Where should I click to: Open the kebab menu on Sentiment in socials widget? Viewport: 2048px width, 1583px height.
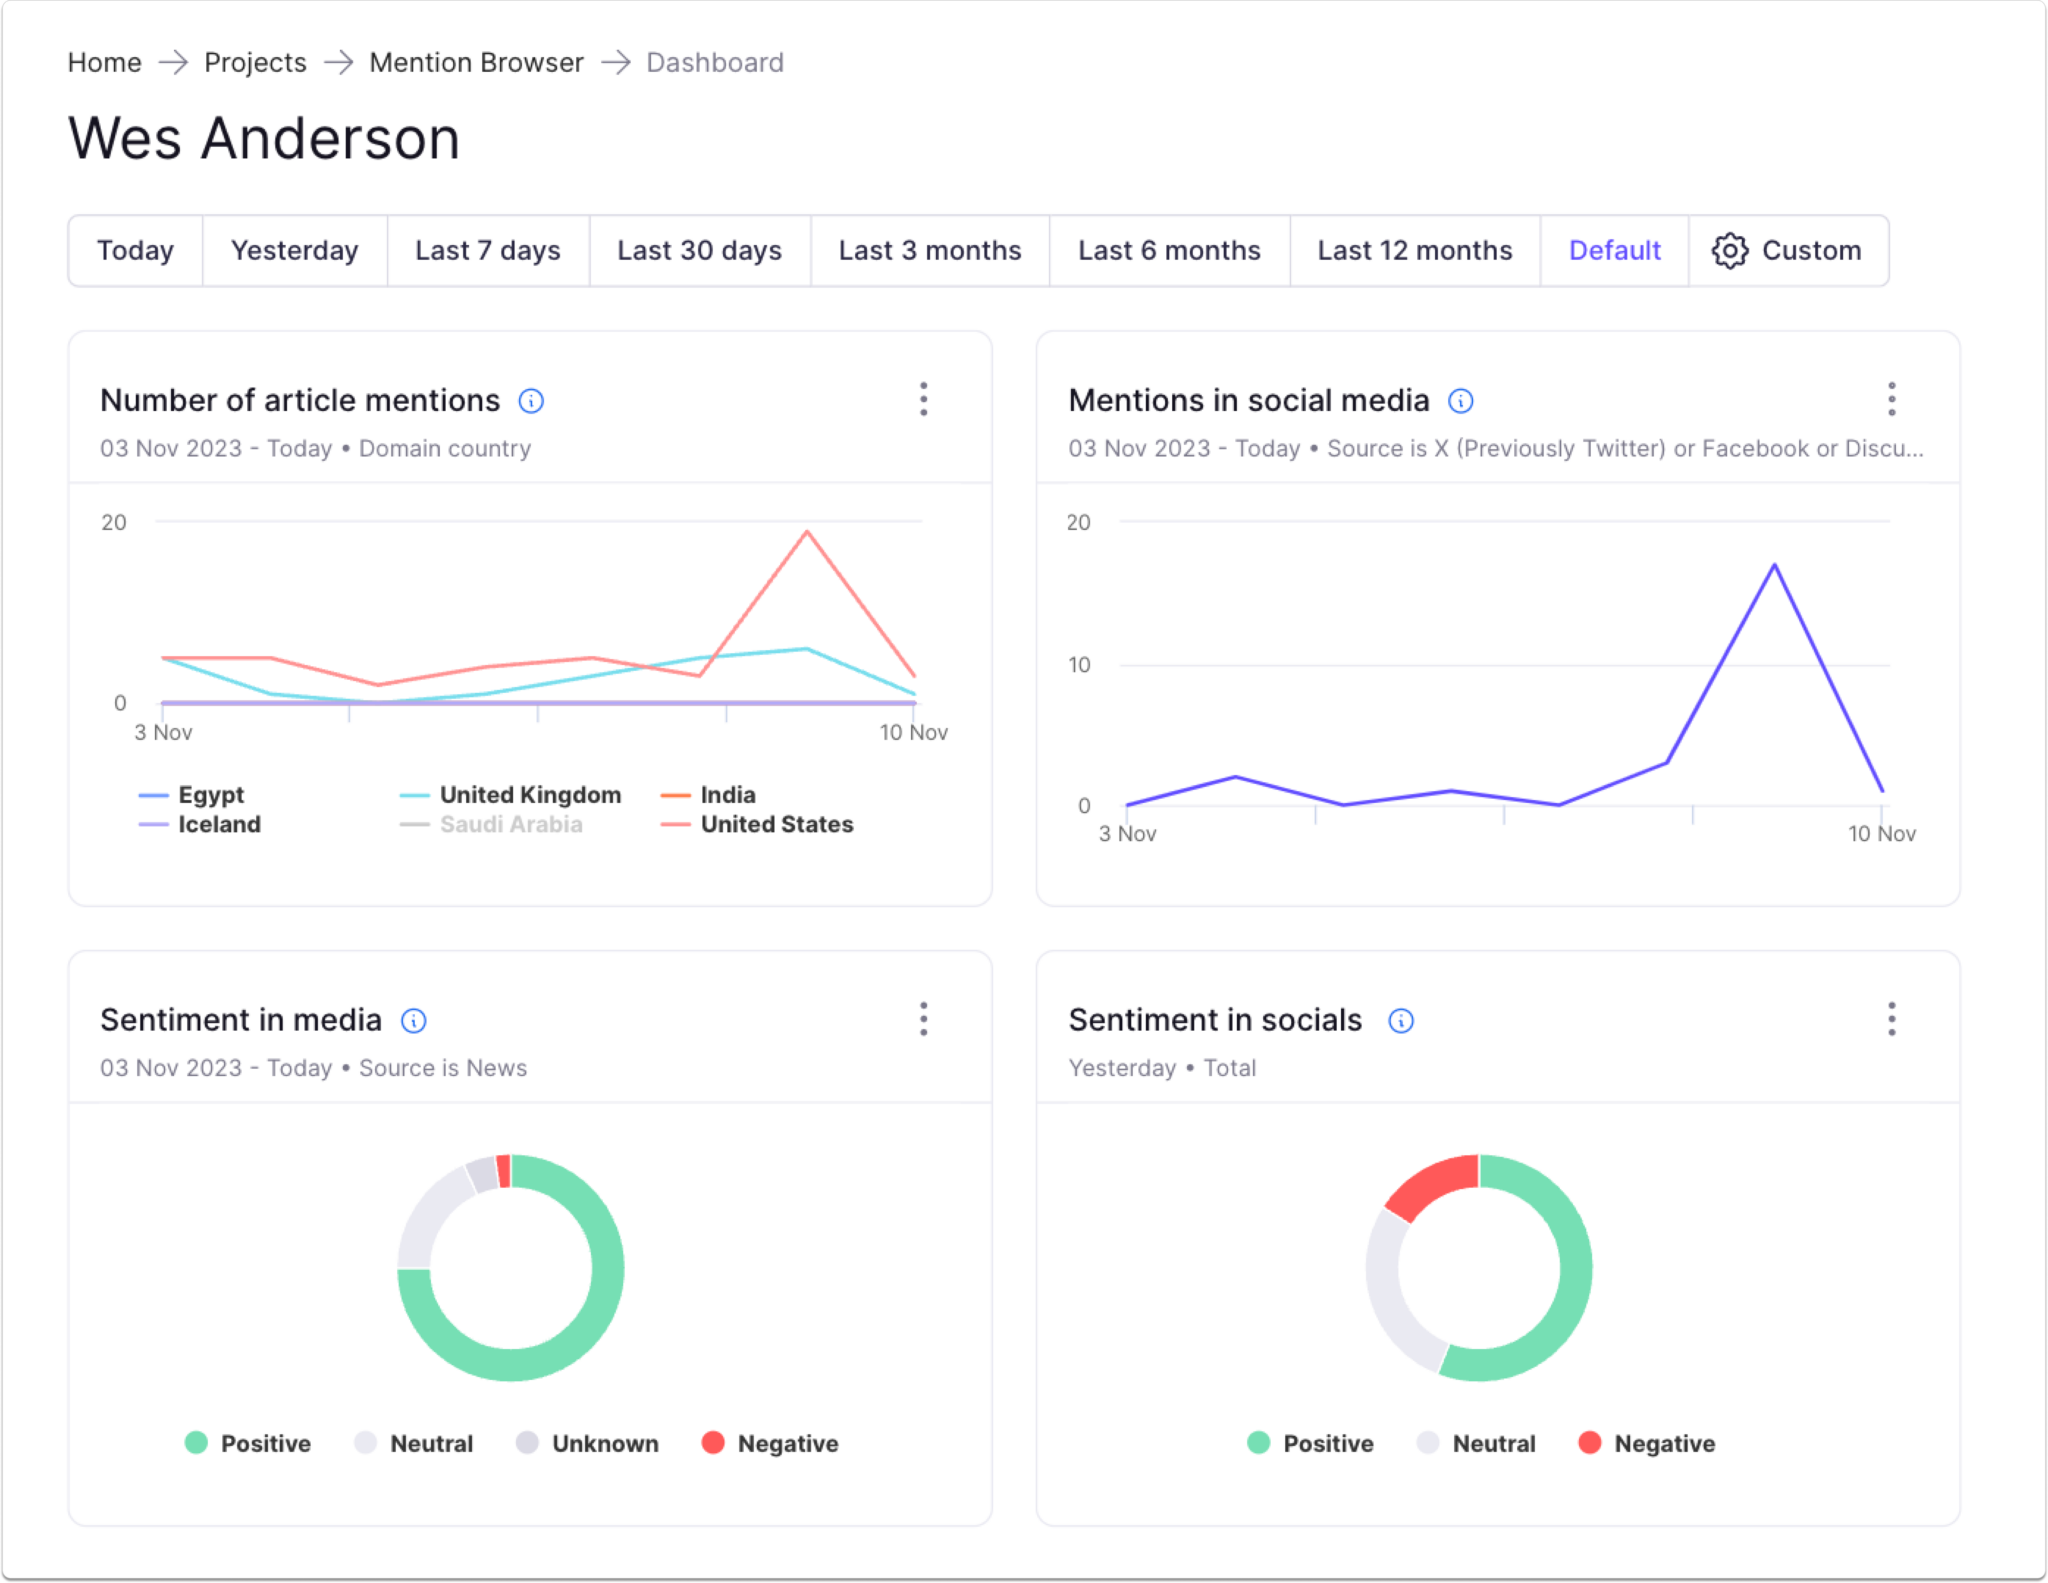(1891, 1019)
